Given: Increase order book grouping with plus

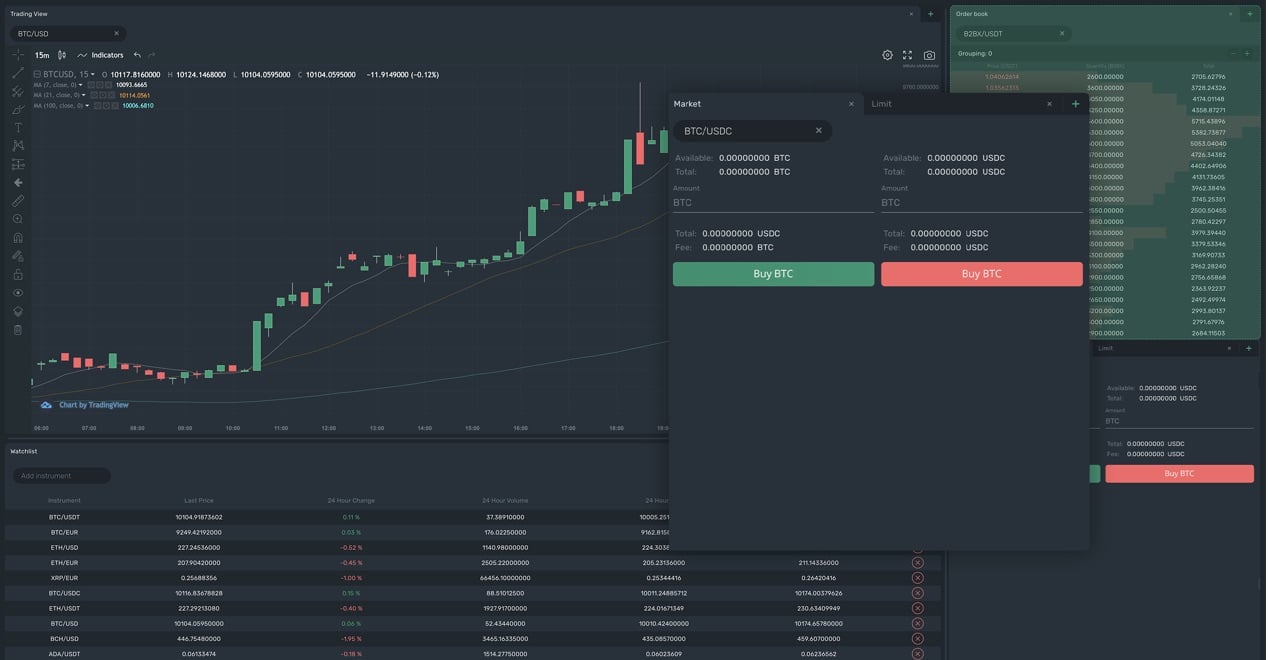Looking at the screenshot, I should (1247, 53).
